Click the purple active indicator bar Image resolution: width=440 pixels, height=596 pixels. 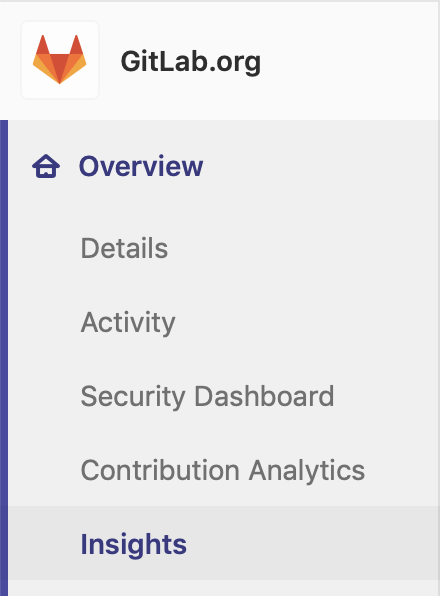click(4, 358)
